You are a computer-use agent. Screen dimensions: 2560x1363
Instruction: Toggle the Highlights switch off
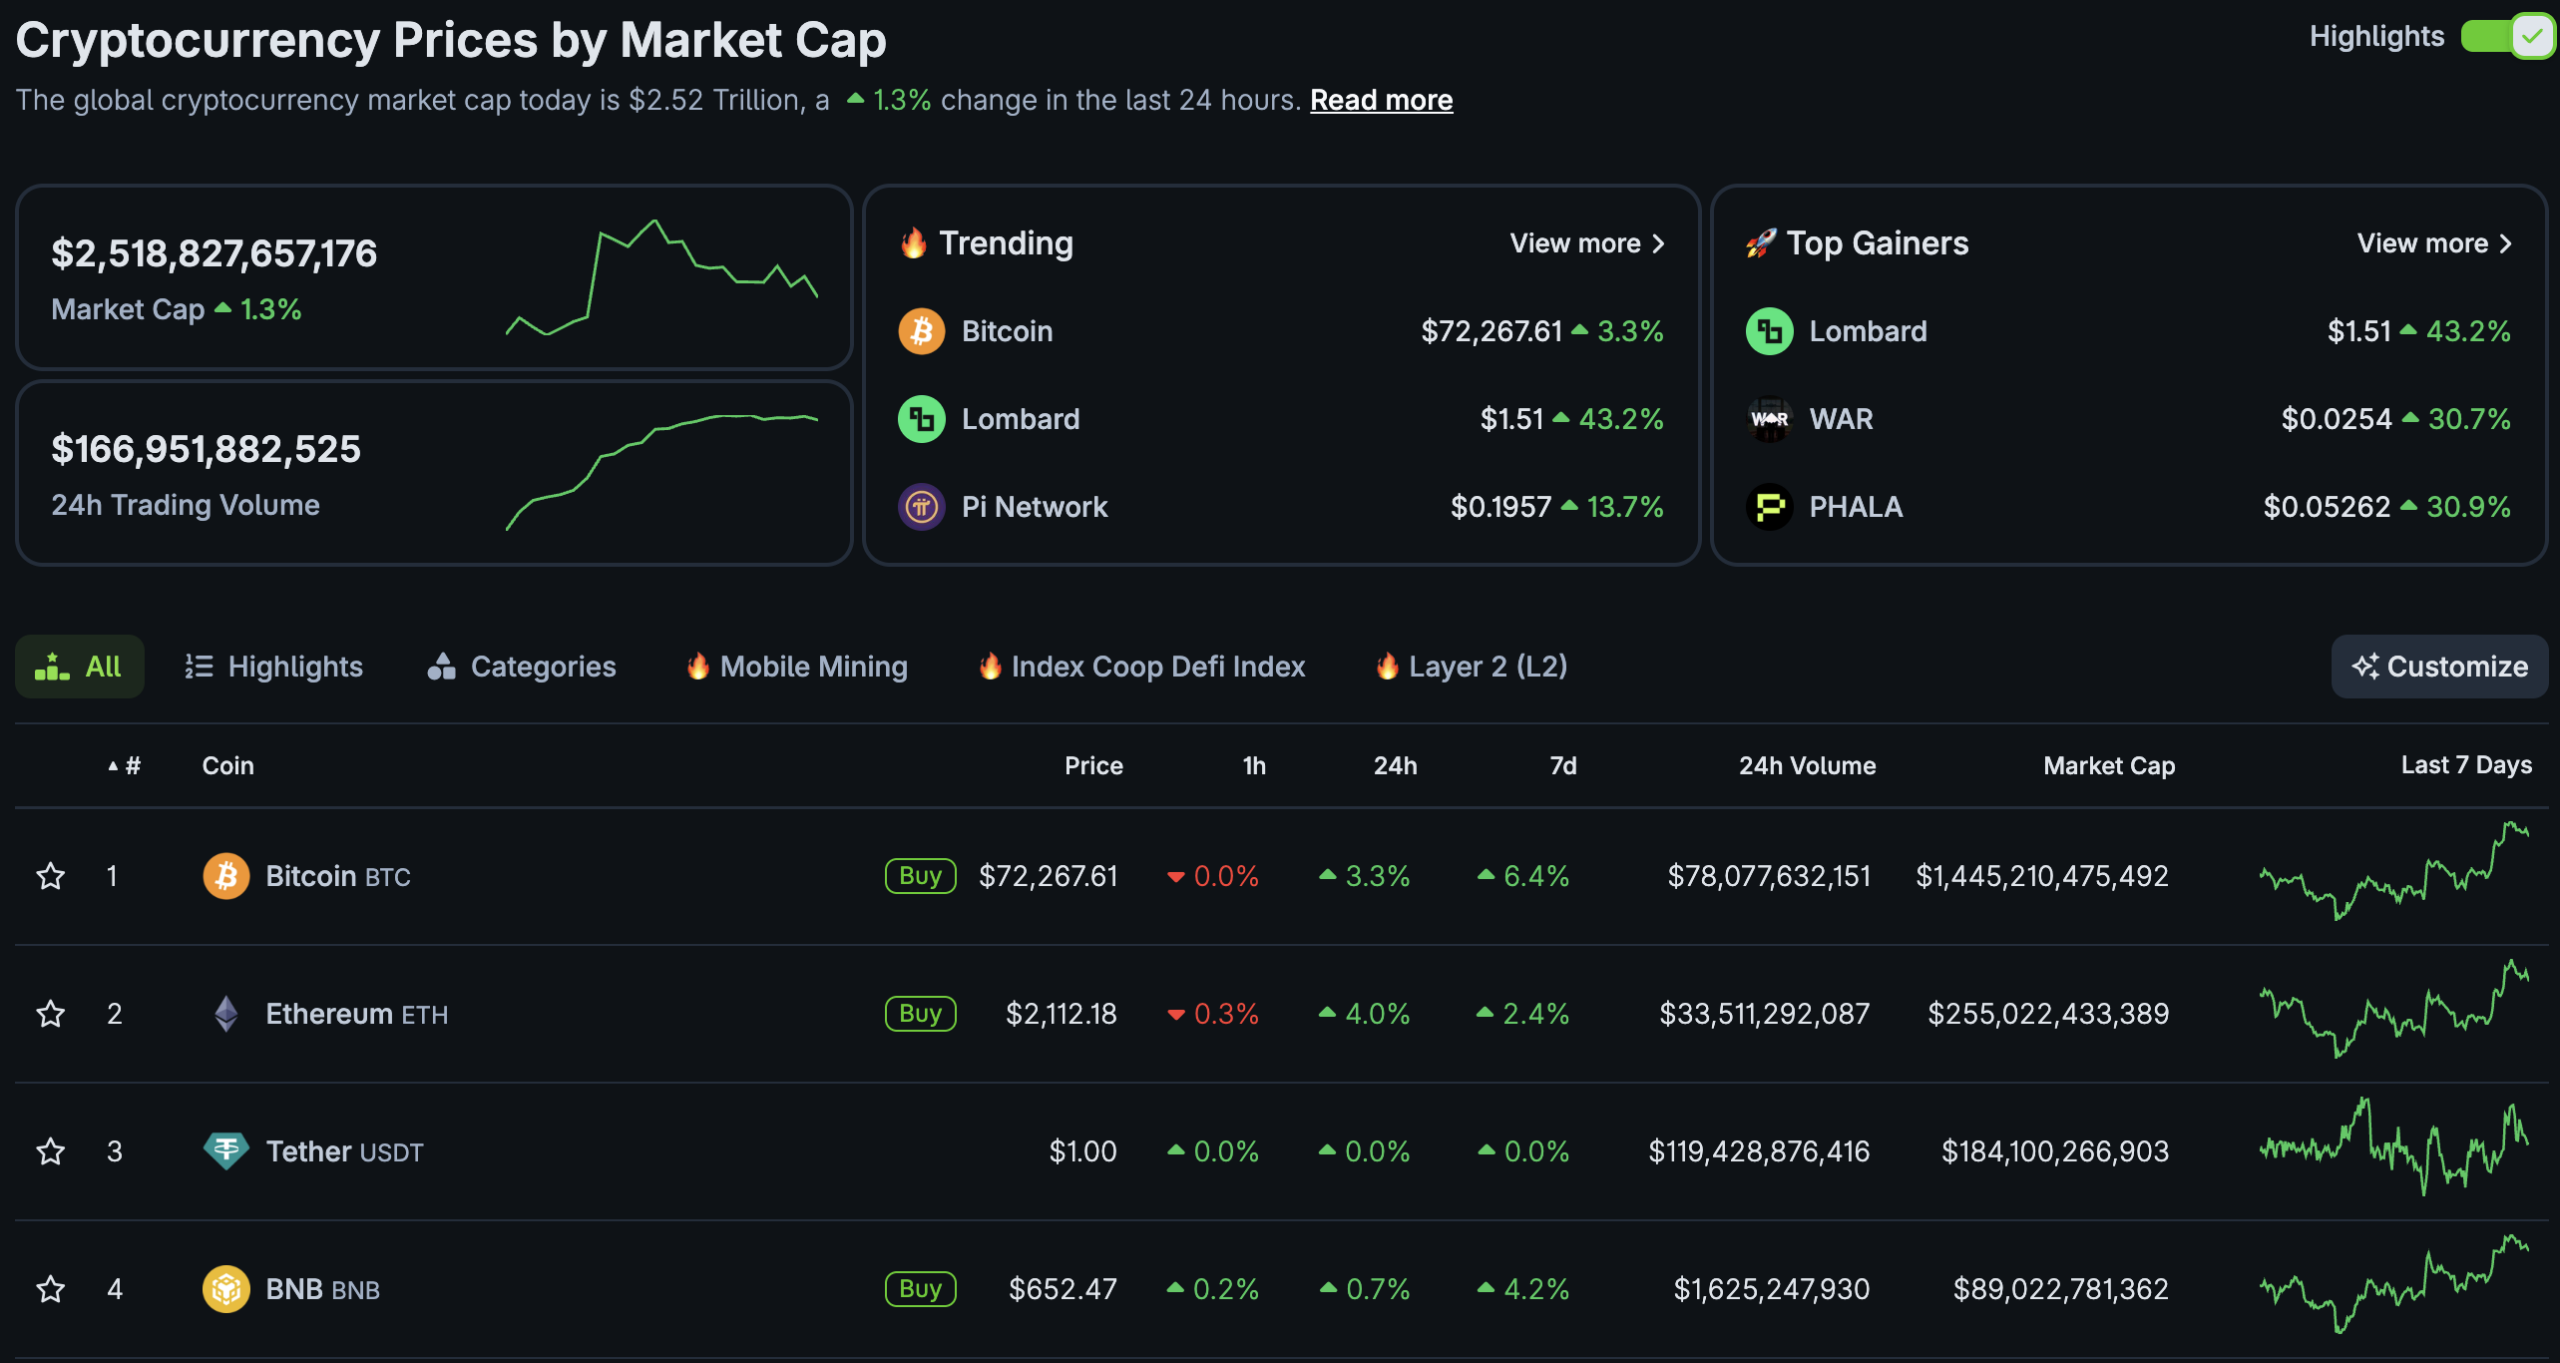[2507, 37]
